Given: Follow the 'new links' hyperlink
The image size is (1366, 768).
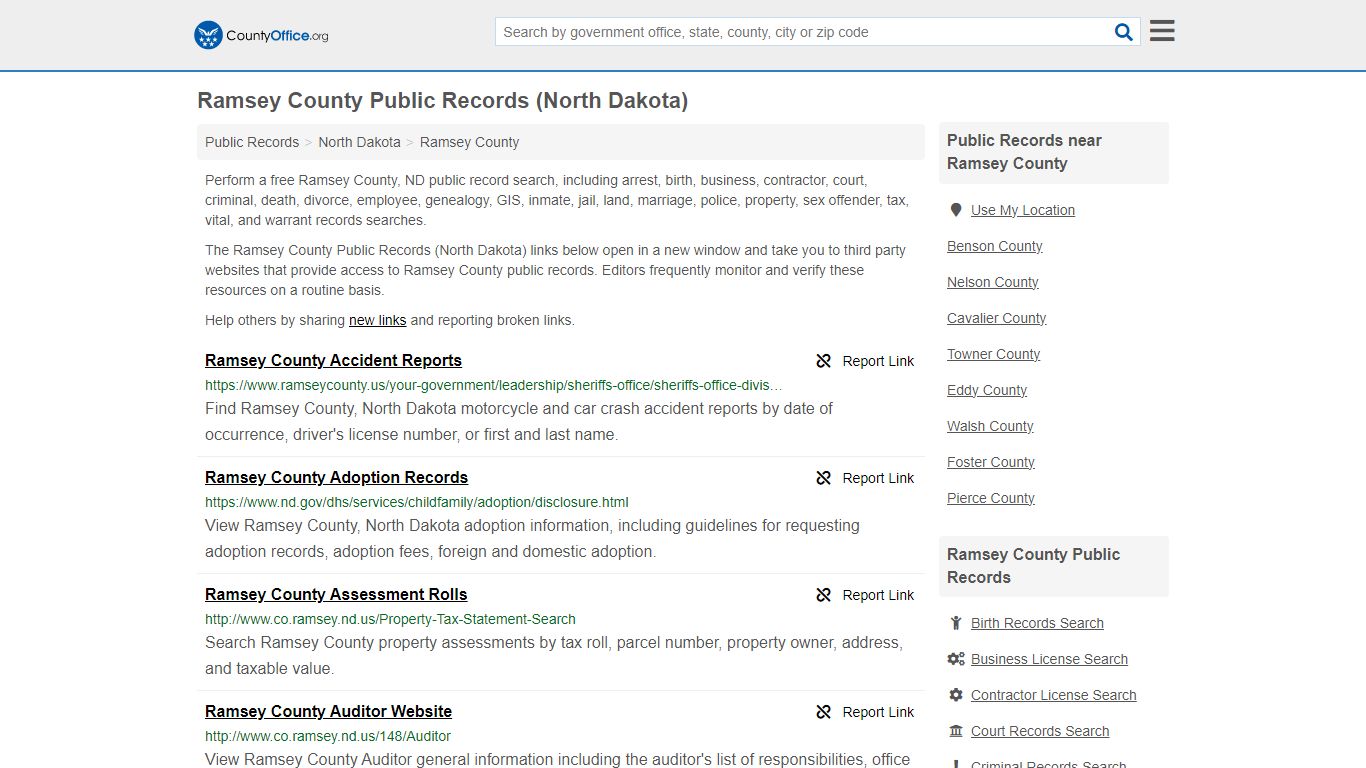Looking at the screenshot, I should tap(377, 320).
